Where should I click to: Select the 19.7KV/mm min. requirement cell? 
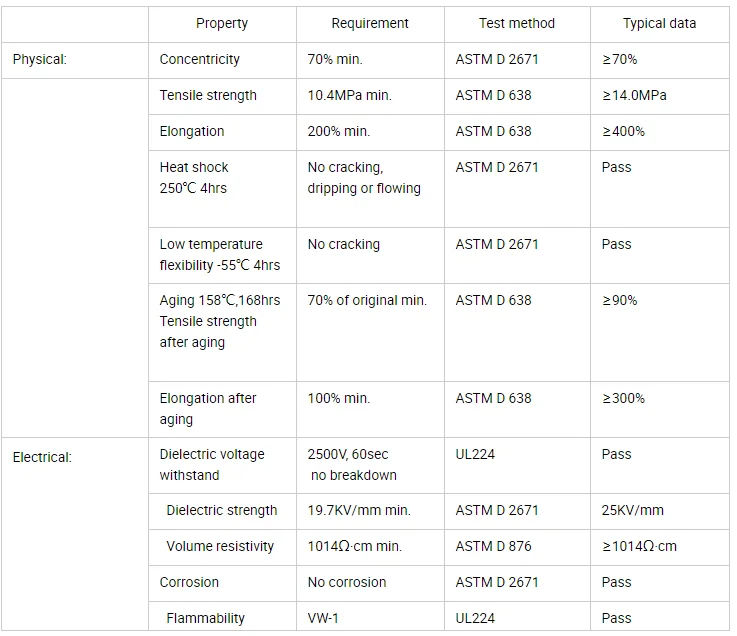(359, 510)
